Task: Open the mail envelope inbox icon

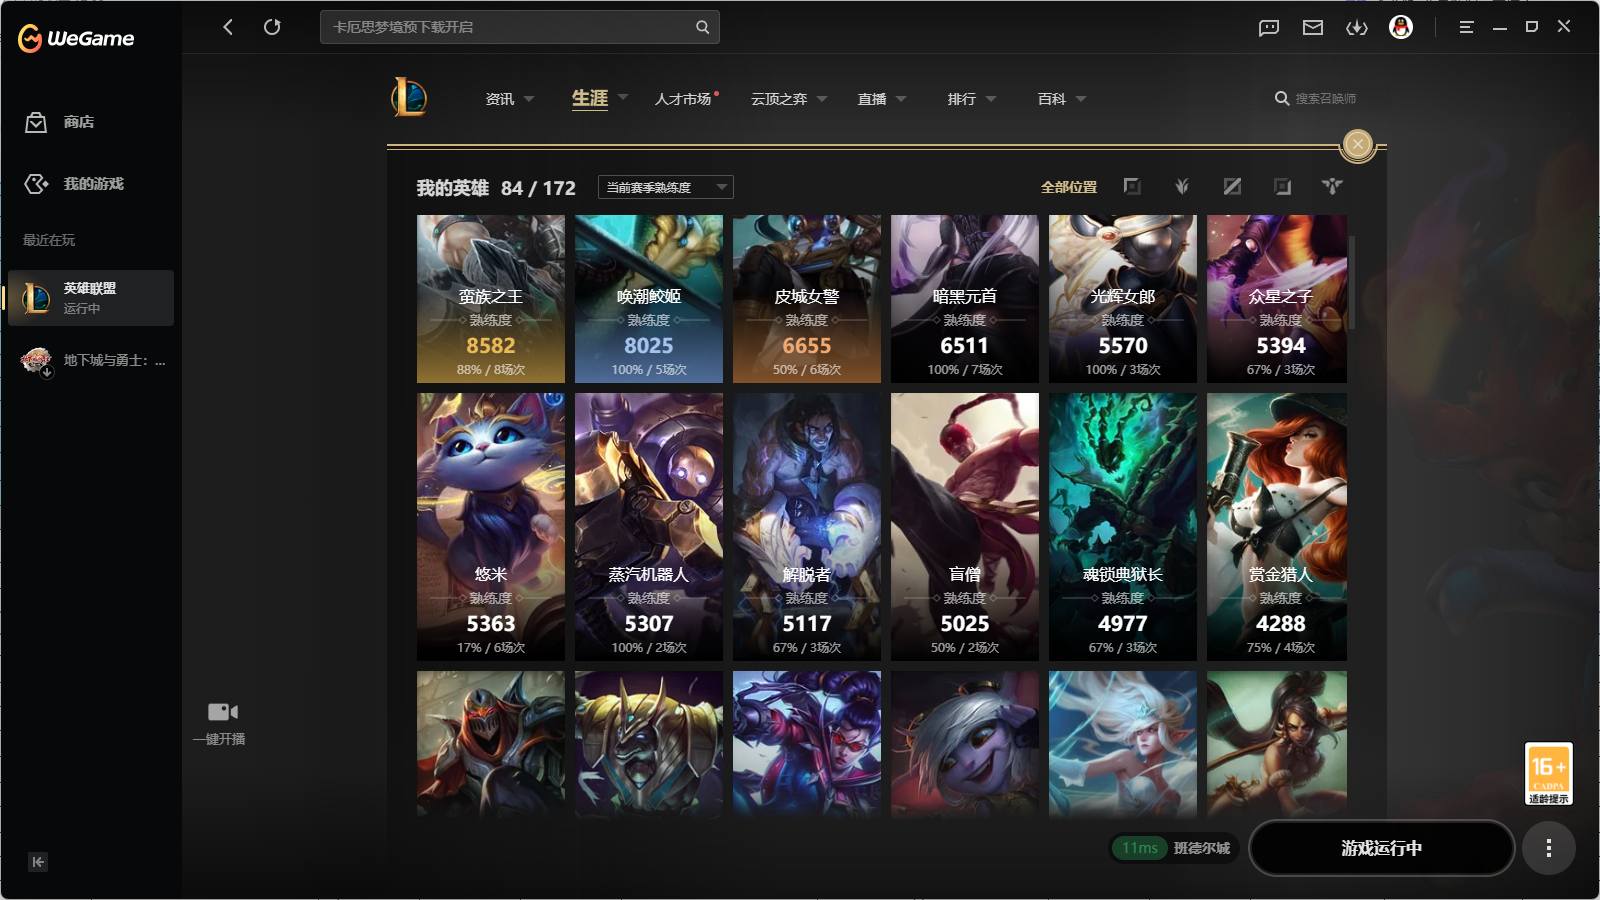Action: [x=1313, y=28]
